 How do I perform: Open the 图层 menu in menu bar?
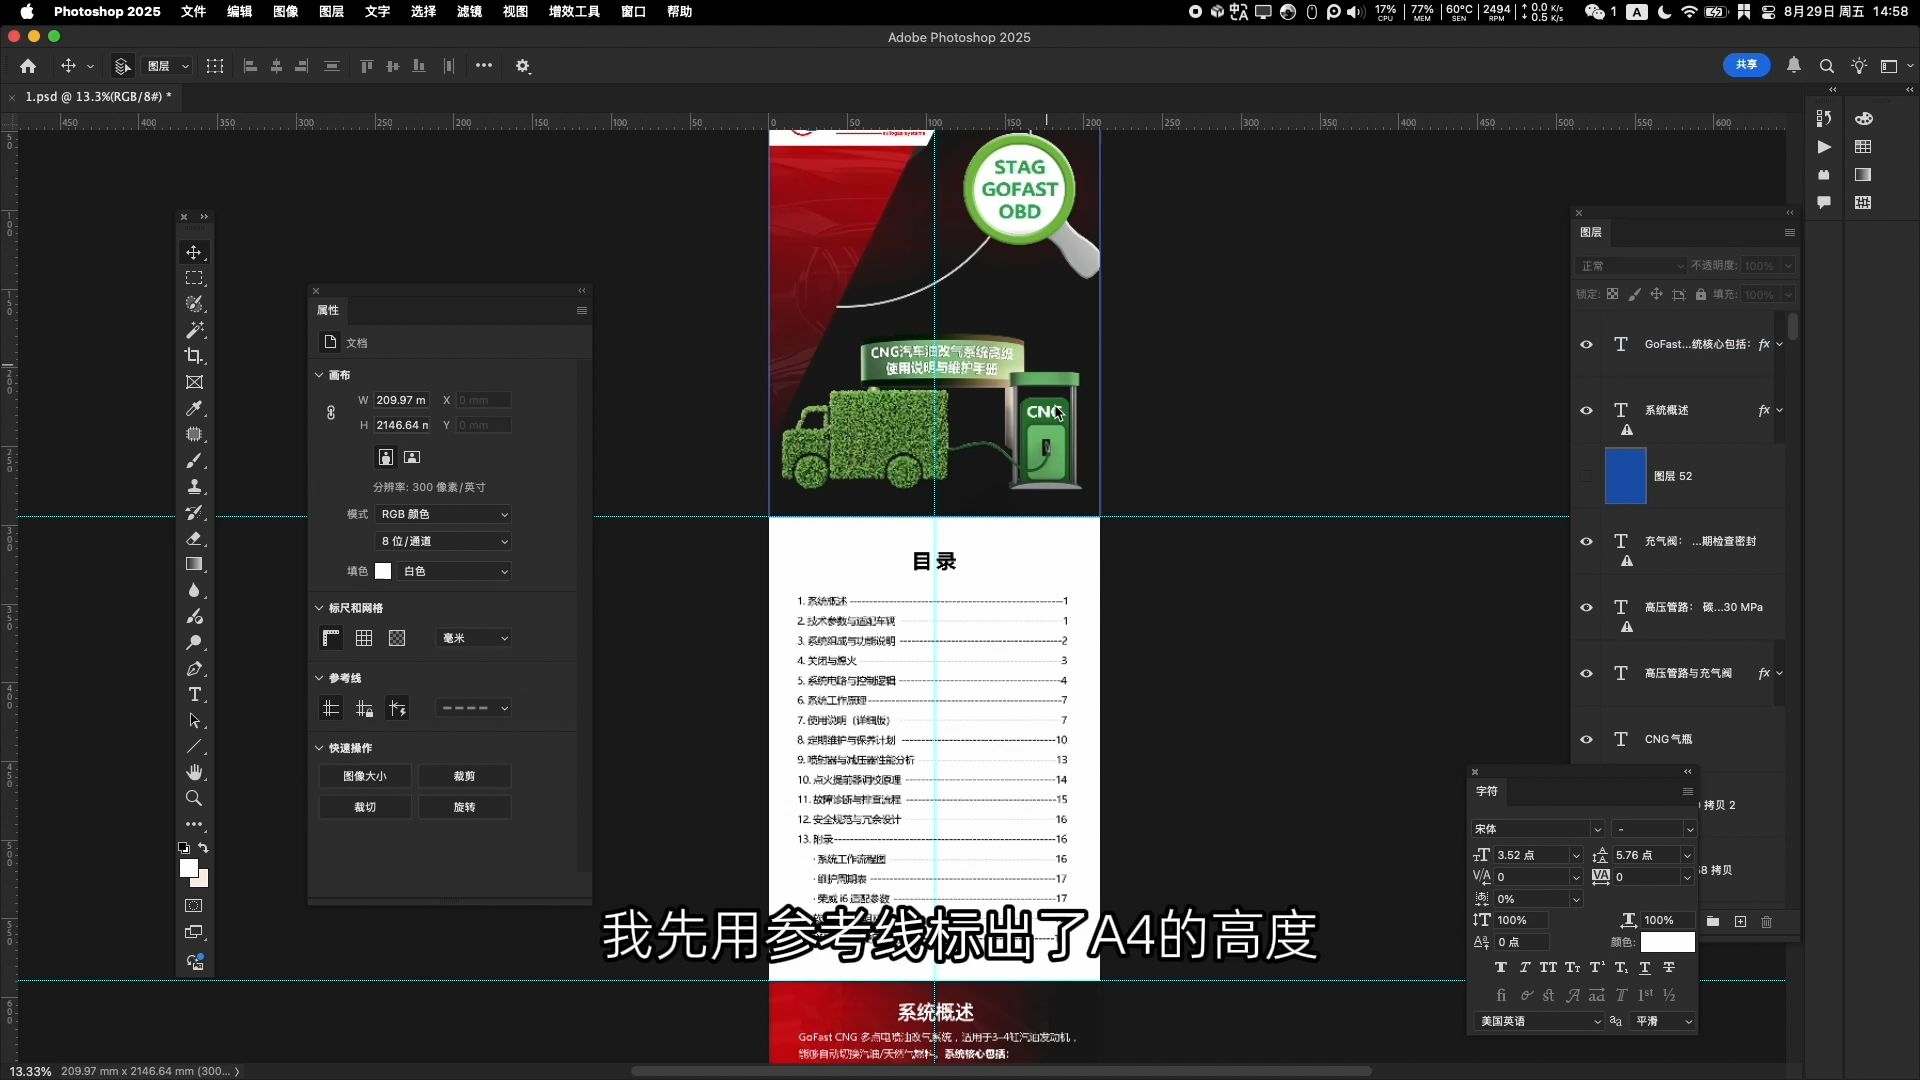(x=331, y=11)
